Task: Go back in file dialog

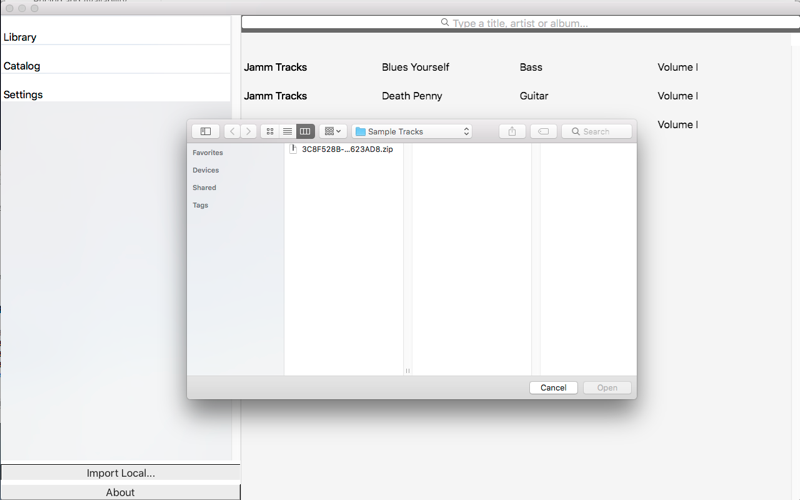Action: (232, 132)
